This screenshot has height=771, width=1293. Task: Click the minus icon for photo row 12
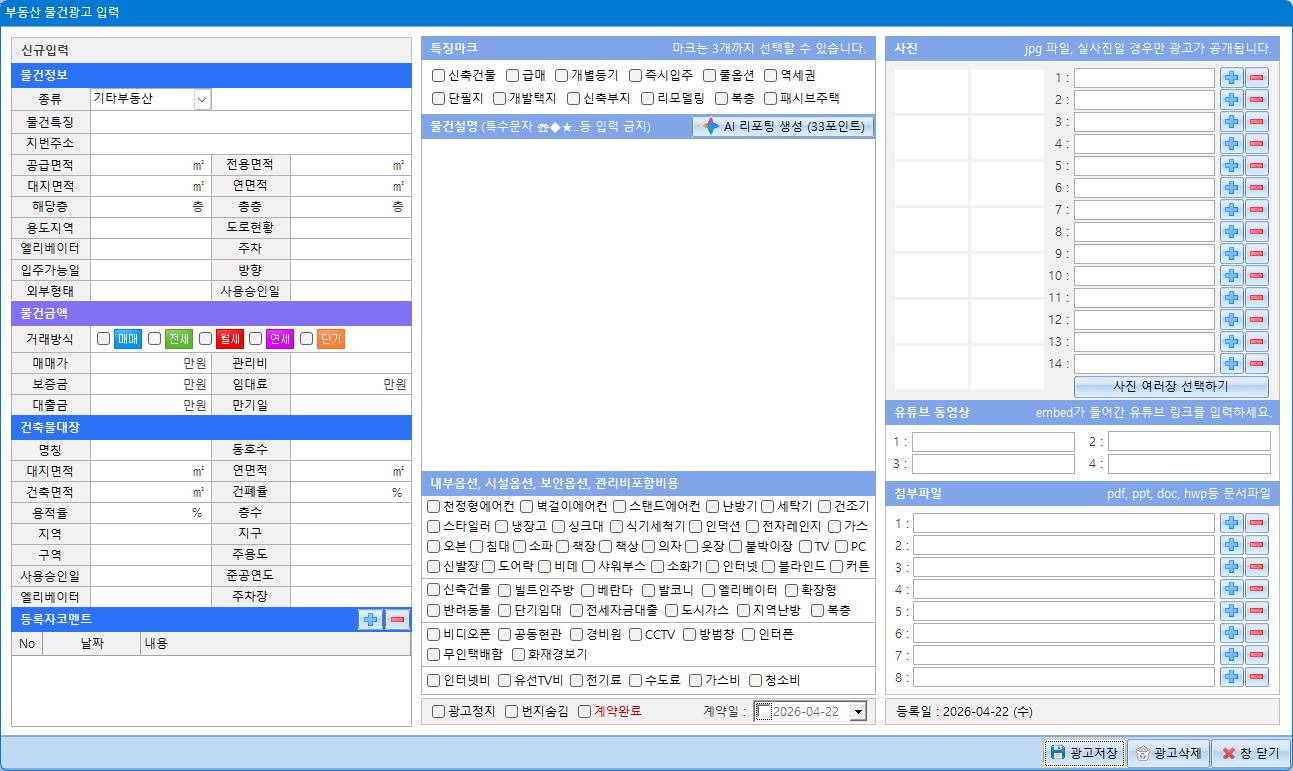tap(1257, 320)
